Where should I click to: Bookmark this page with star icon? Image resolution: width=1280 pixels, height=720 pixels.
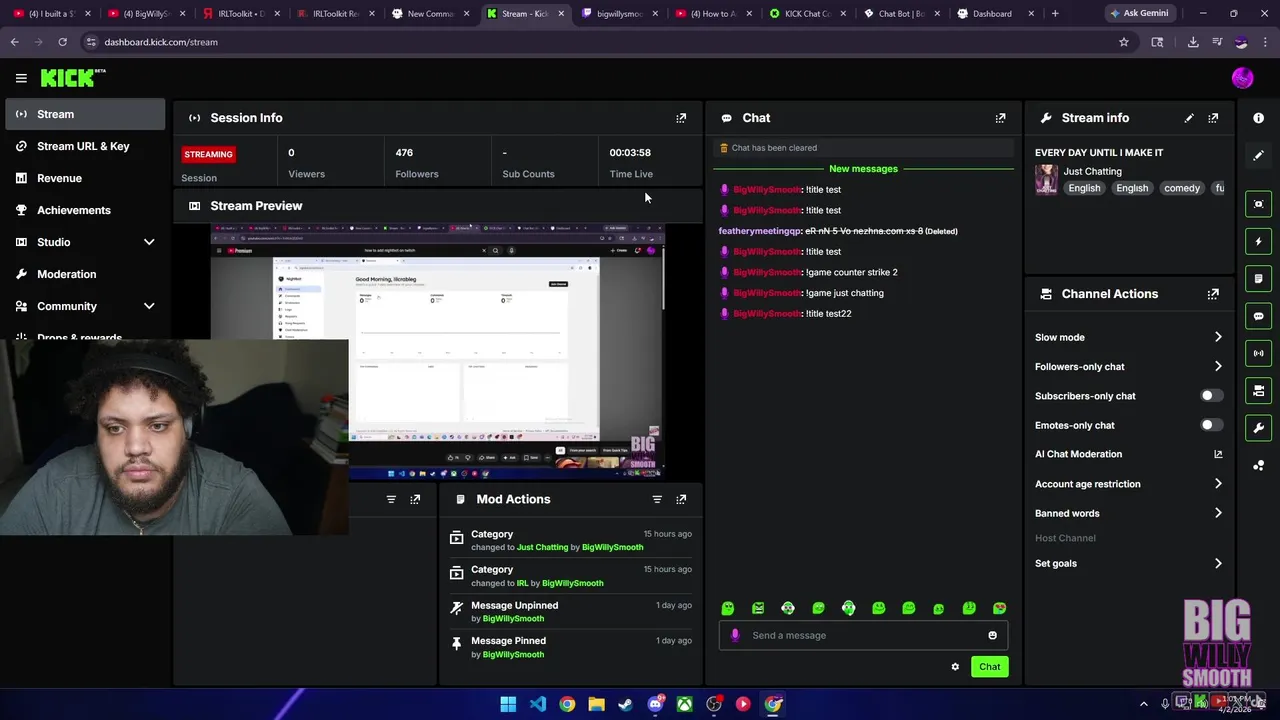(x=1124, y=42)
